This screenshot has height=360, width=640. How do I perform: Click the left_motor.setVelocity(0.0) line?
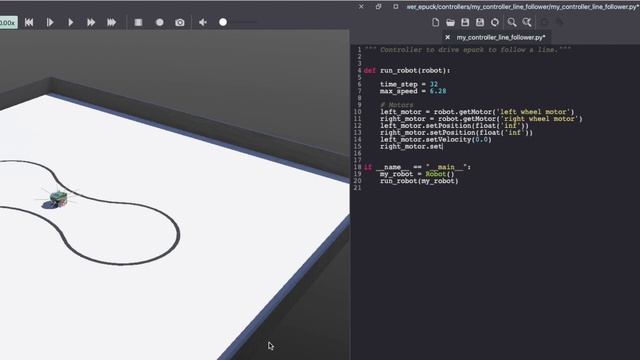point(436,140)
